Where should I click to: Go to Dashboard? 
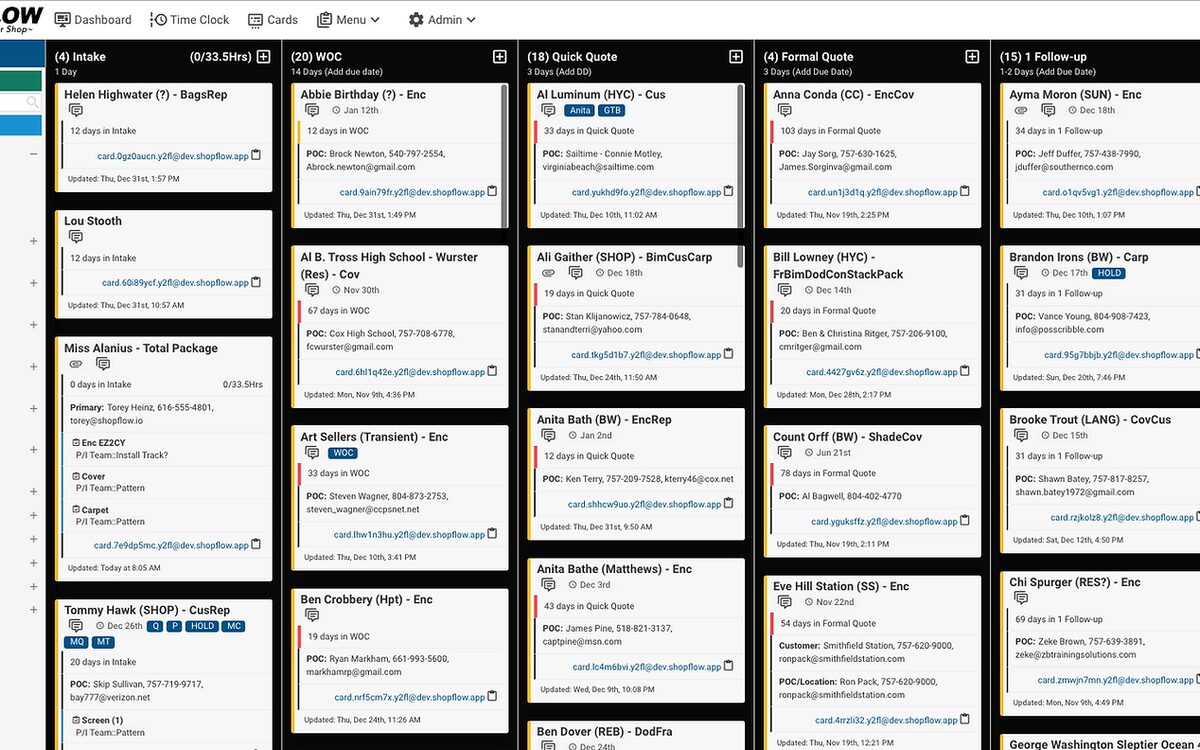point(93,20)
